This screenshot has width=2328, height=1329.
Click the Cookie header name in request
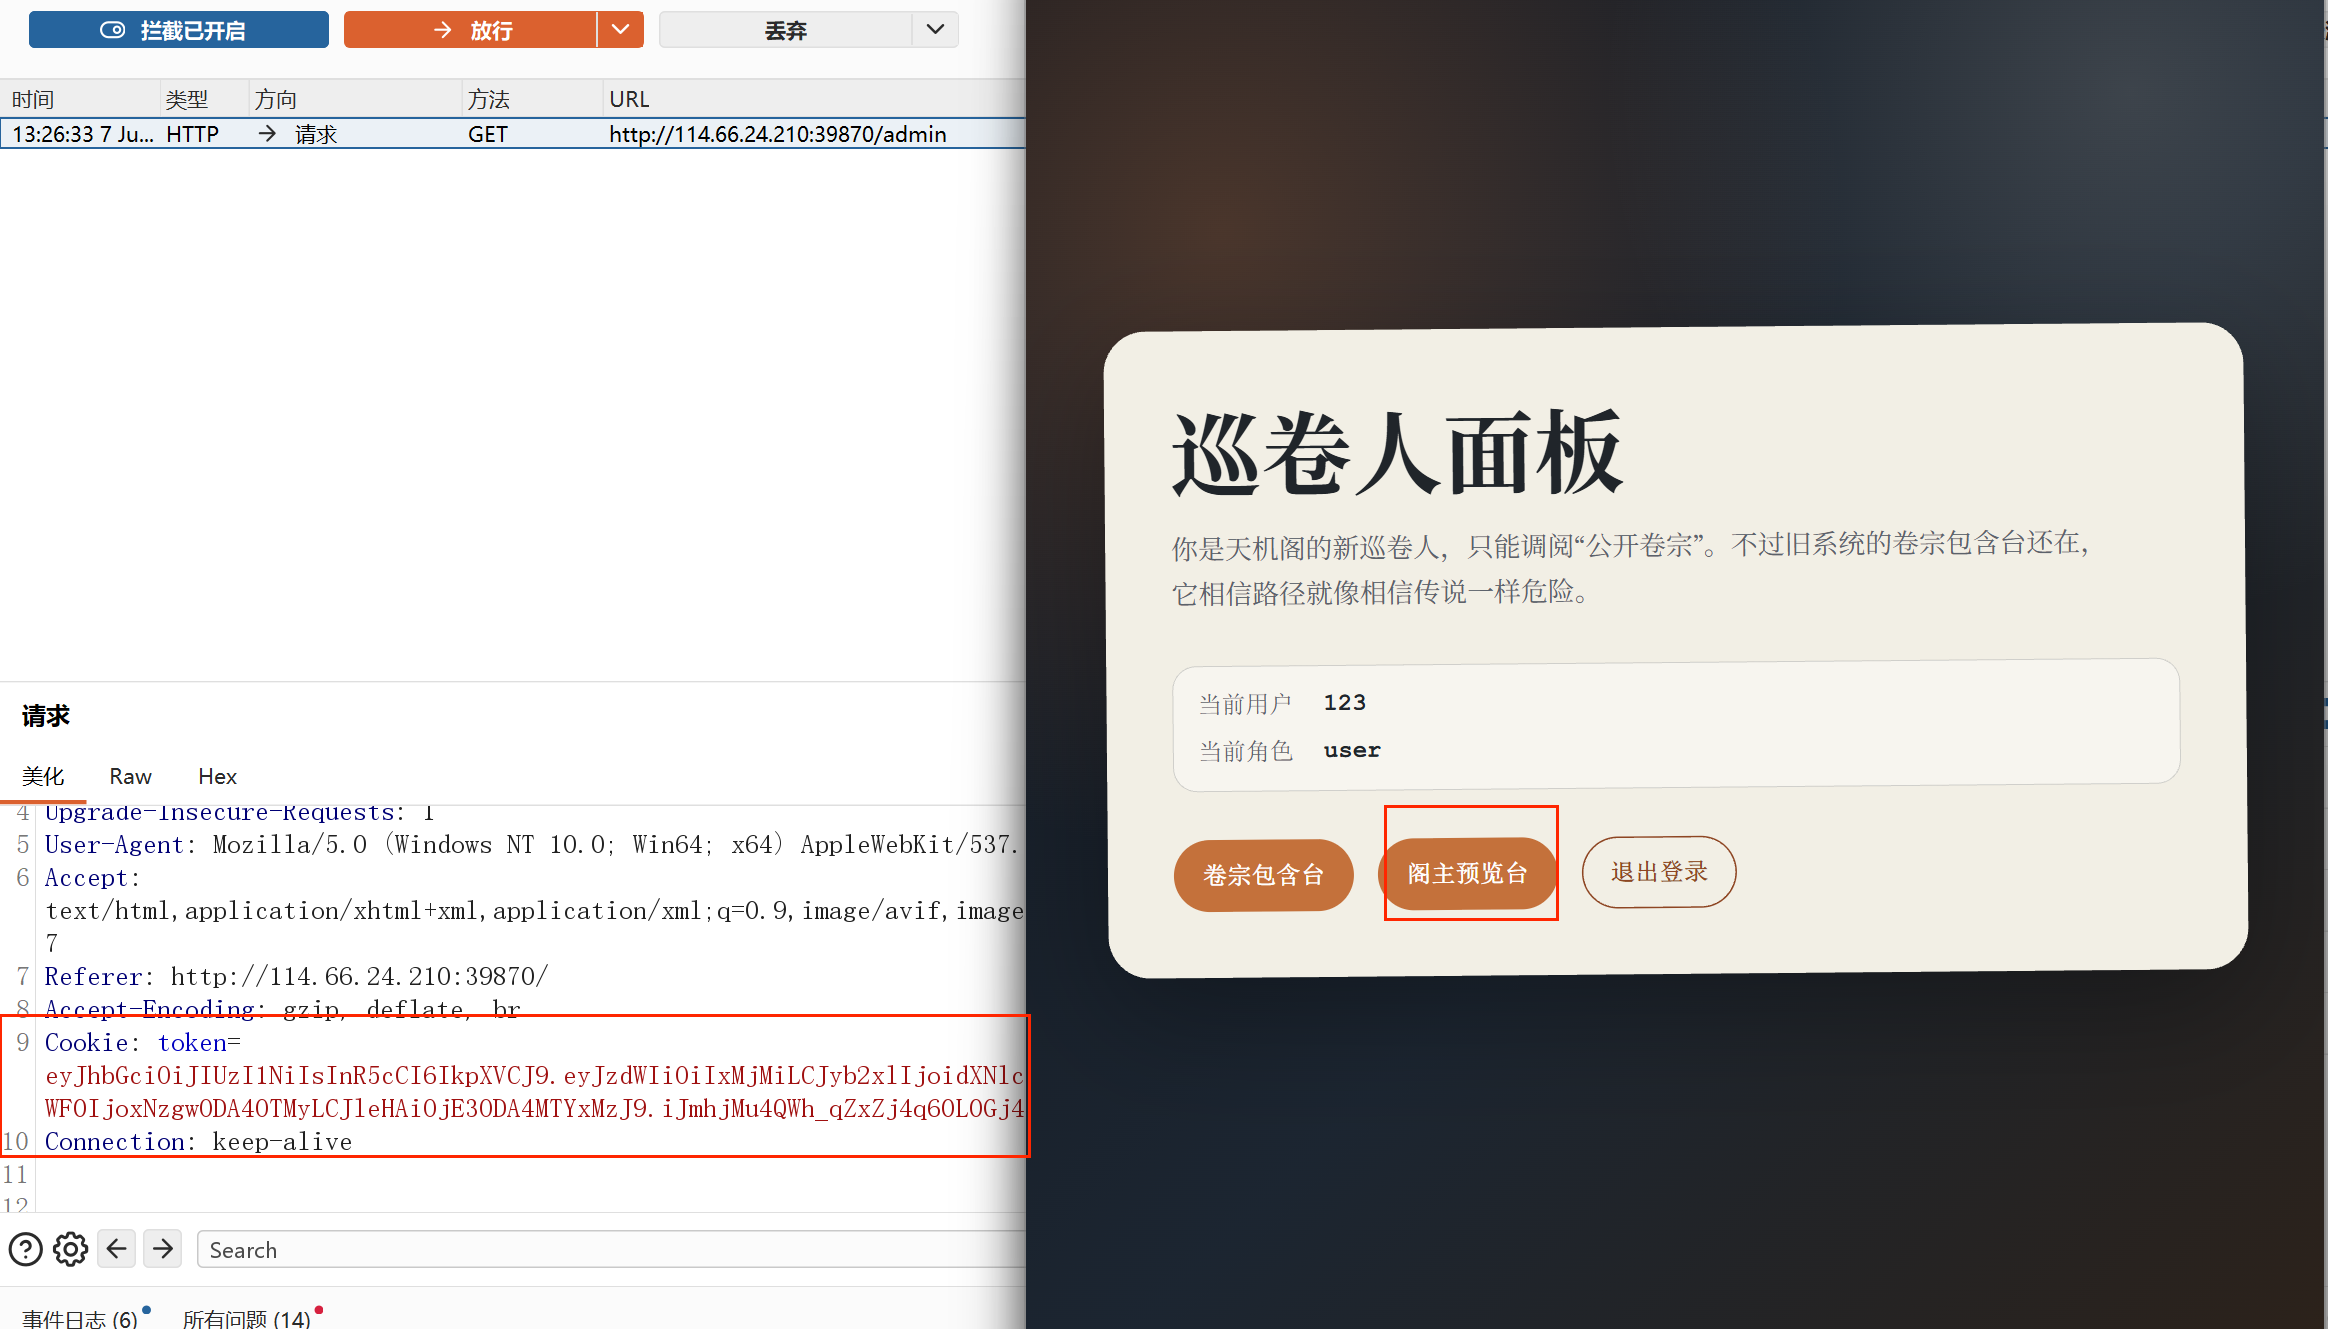click(86, 1043)
